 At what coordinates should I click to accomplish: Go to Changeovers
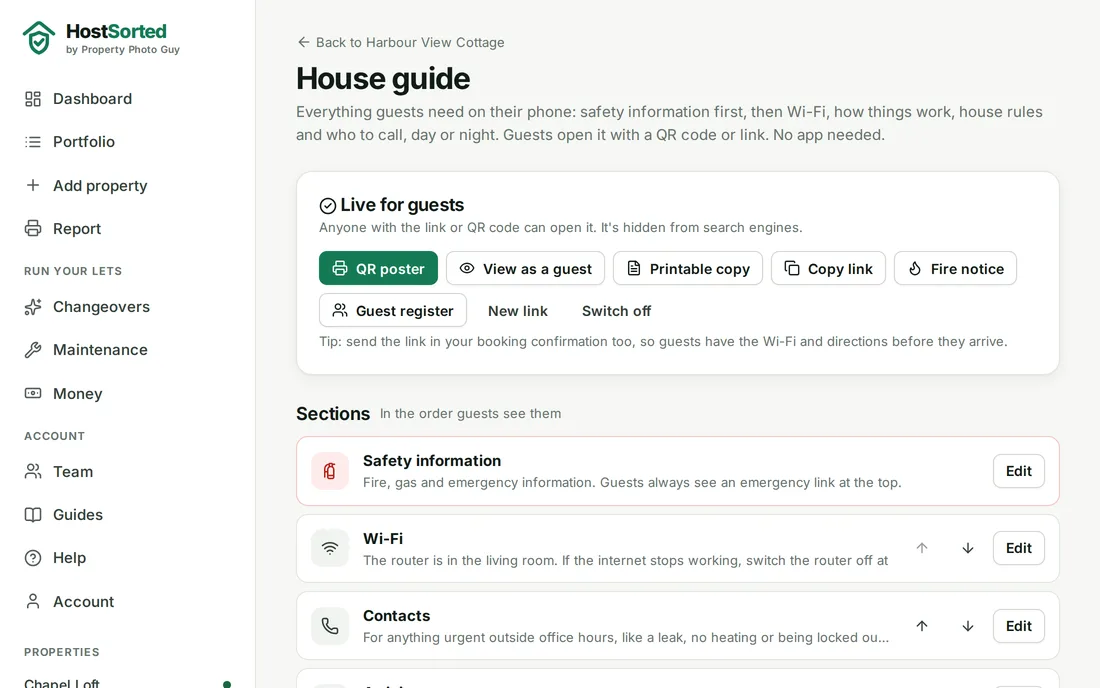click(101, 307)
